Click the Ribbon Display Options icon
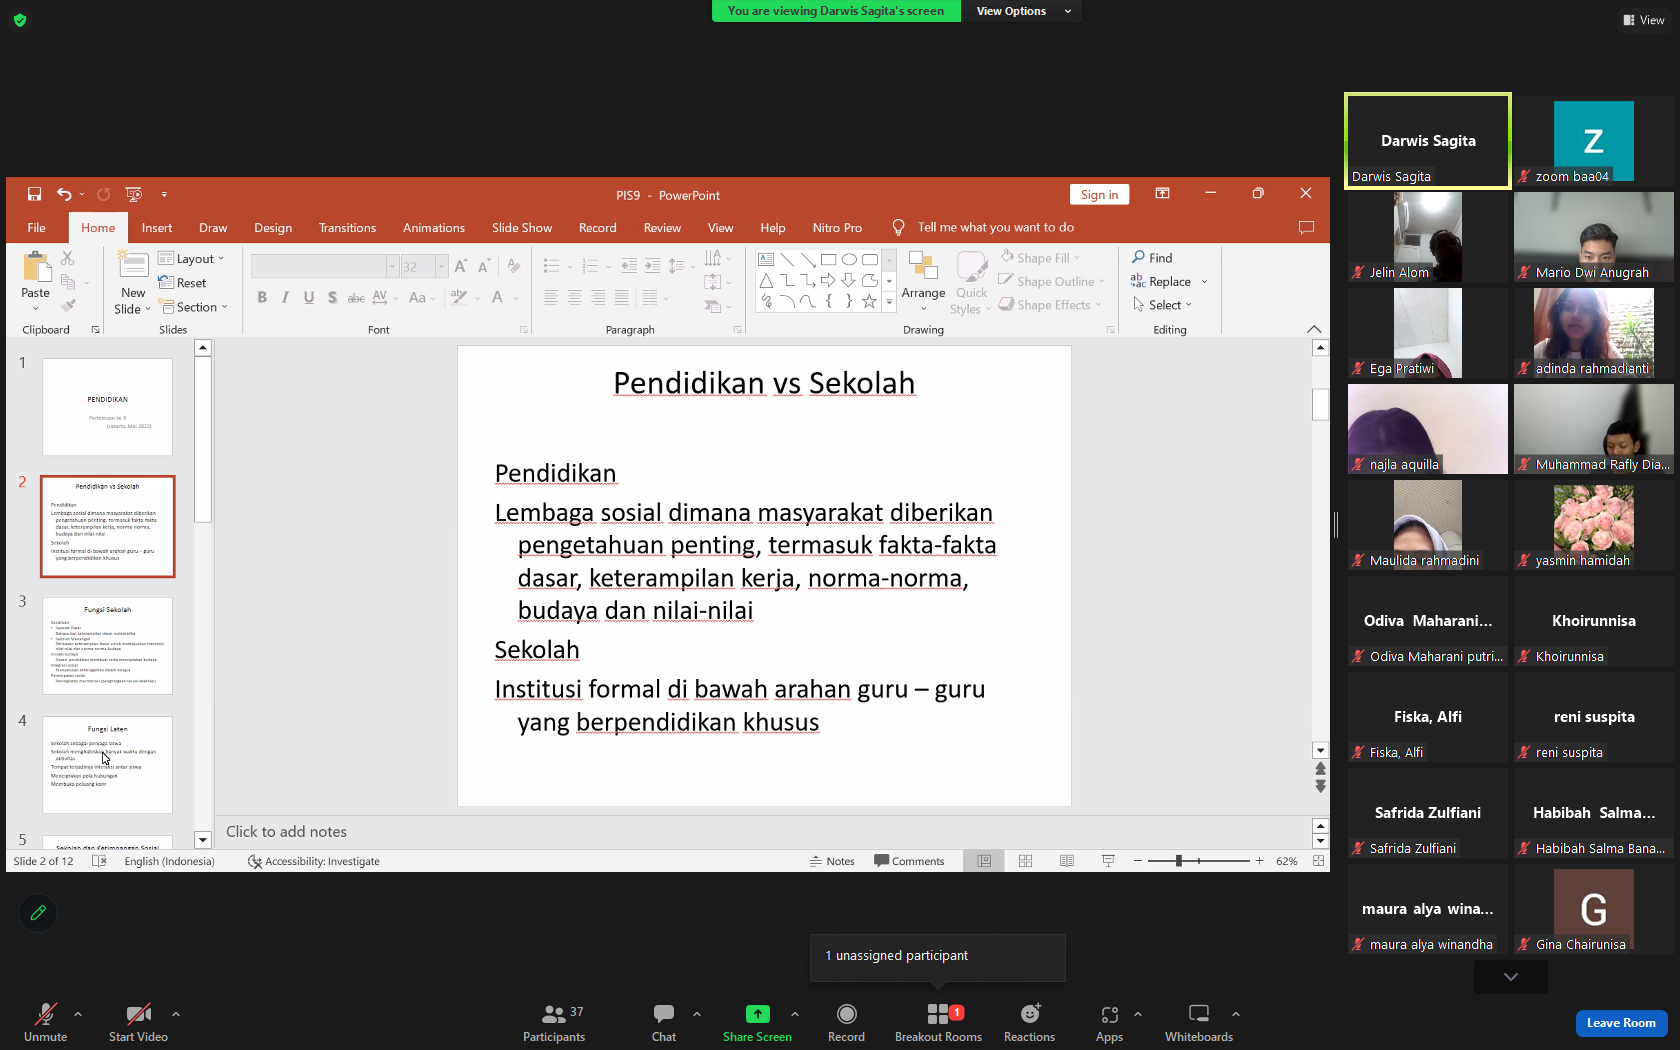1680x1050 pixels. pos(1162,194)
